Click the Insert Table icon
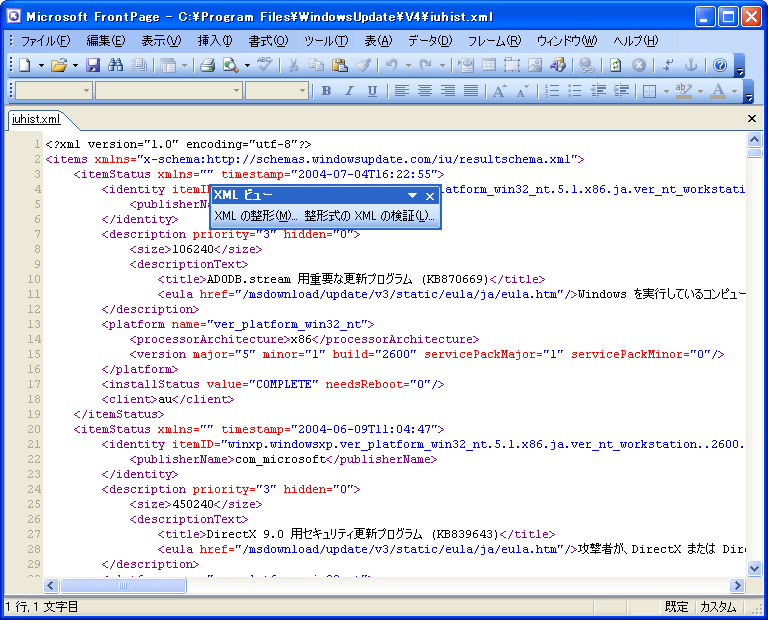This screenshot has width=768, height=620. pos(489,65)
